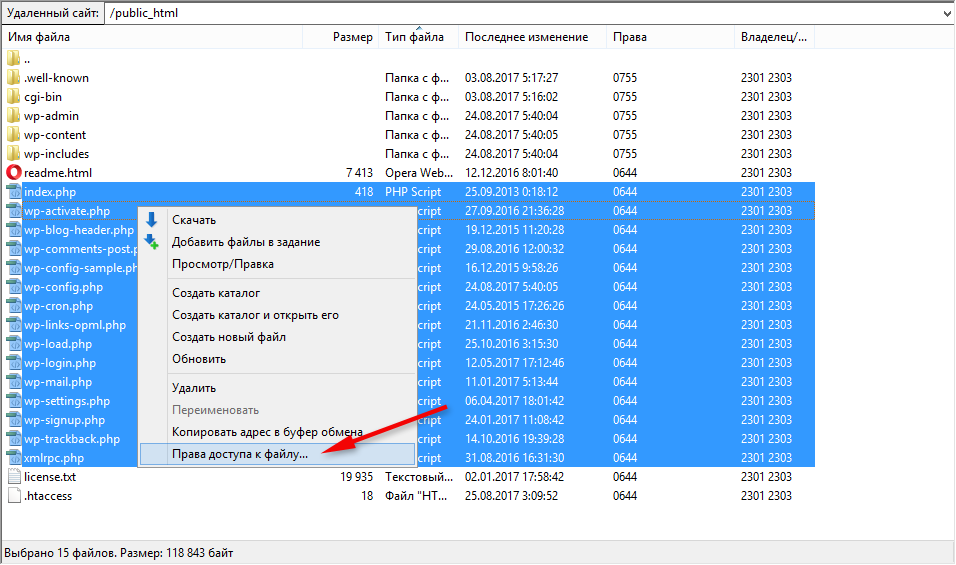
Task: Click the "Размер" column header
Action: tap(352, 37)
